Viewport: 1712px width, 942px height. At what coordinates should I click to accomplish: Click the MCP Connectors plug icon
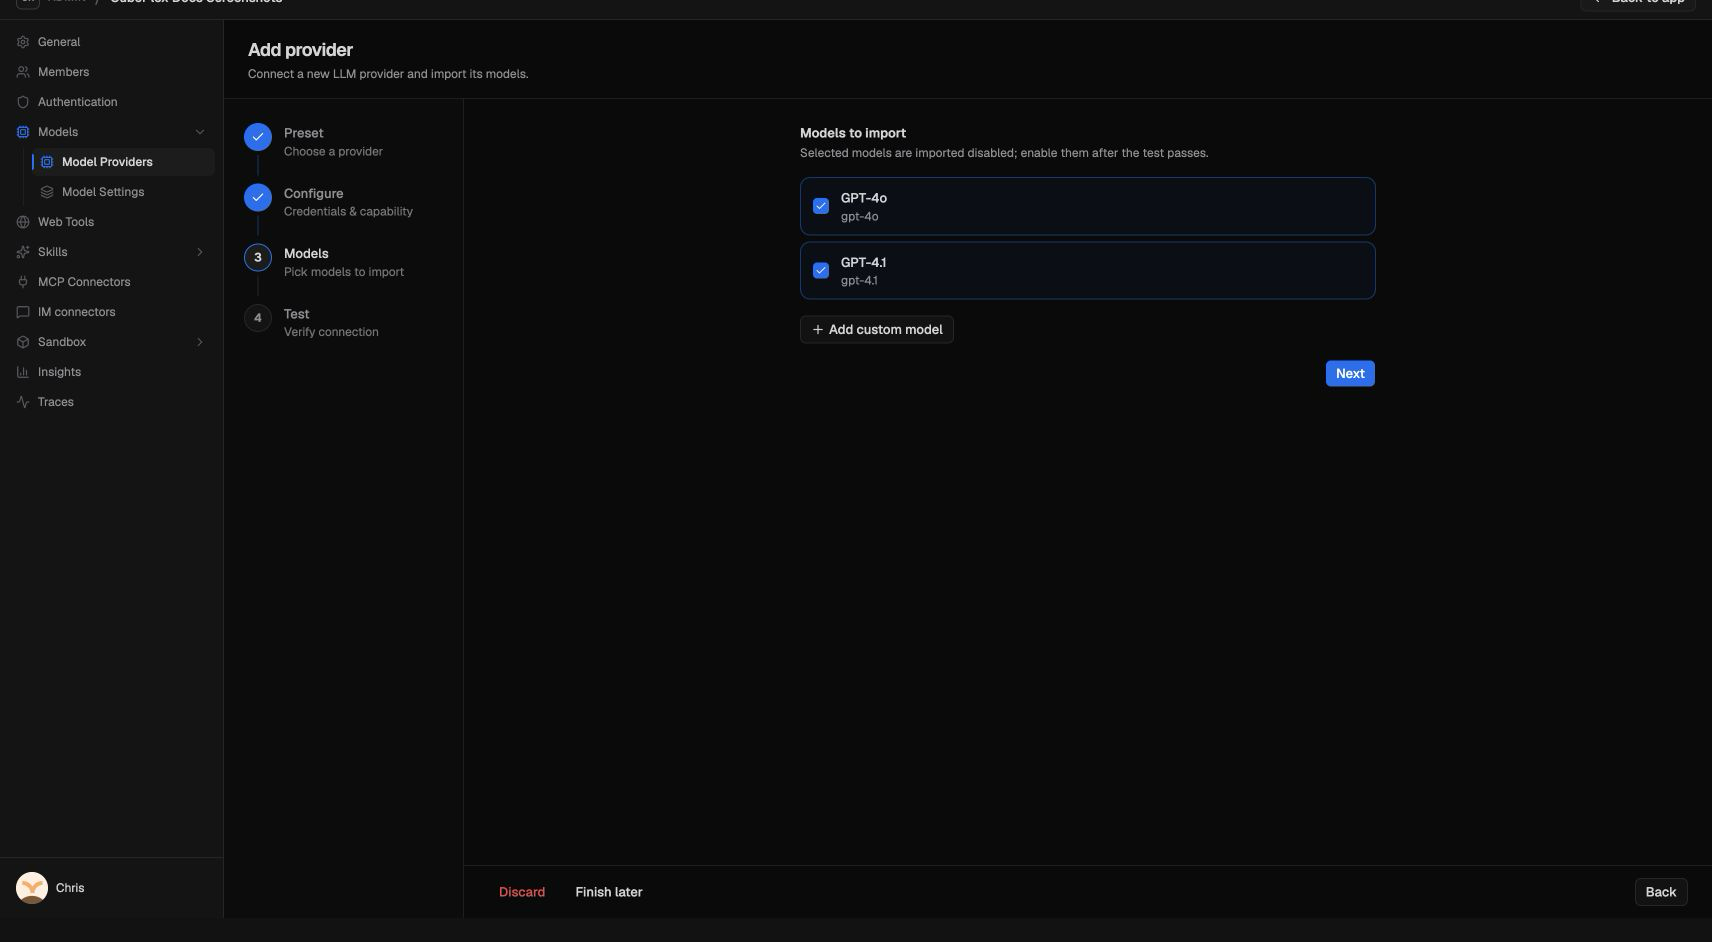pyautogui.click(x=23, y=282)
